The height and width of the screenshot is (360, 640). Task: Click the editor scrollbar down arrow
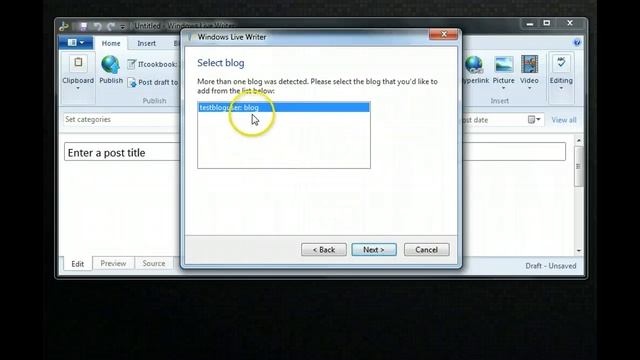click(x=579, y=251)
